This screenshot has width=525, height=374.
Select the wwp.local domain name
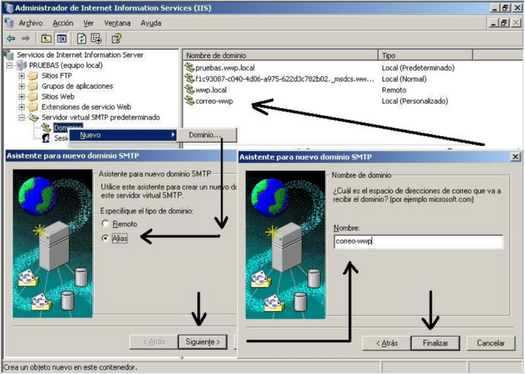211,90
